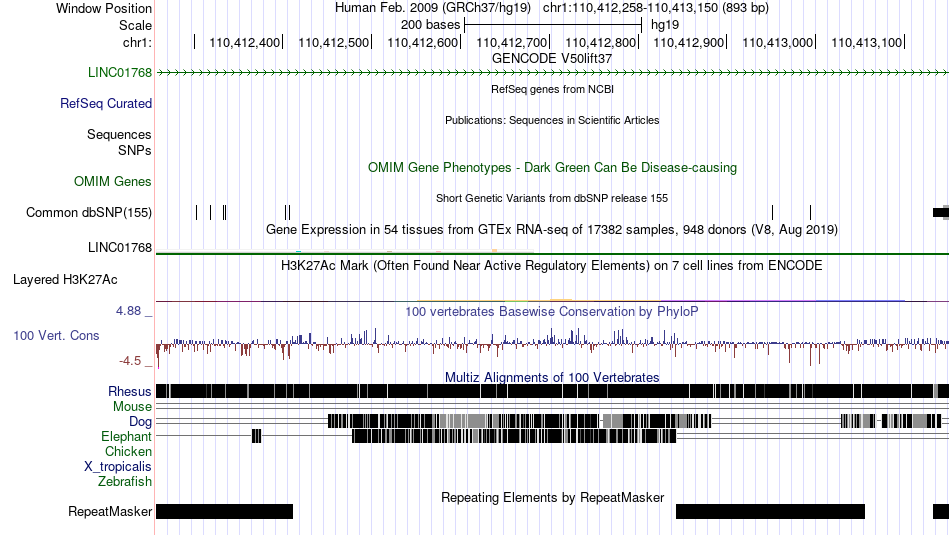The width and height of the screenshot is (950, 535).
Task: Open the OMIM Genes track label
Action: point(113,181)
